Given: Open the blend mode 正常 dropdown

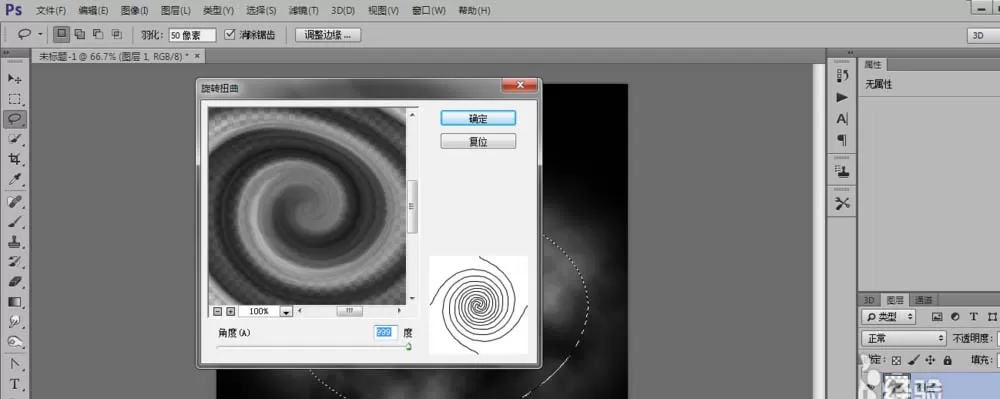Looking at the screenshot, I should [x=904, y=338].
